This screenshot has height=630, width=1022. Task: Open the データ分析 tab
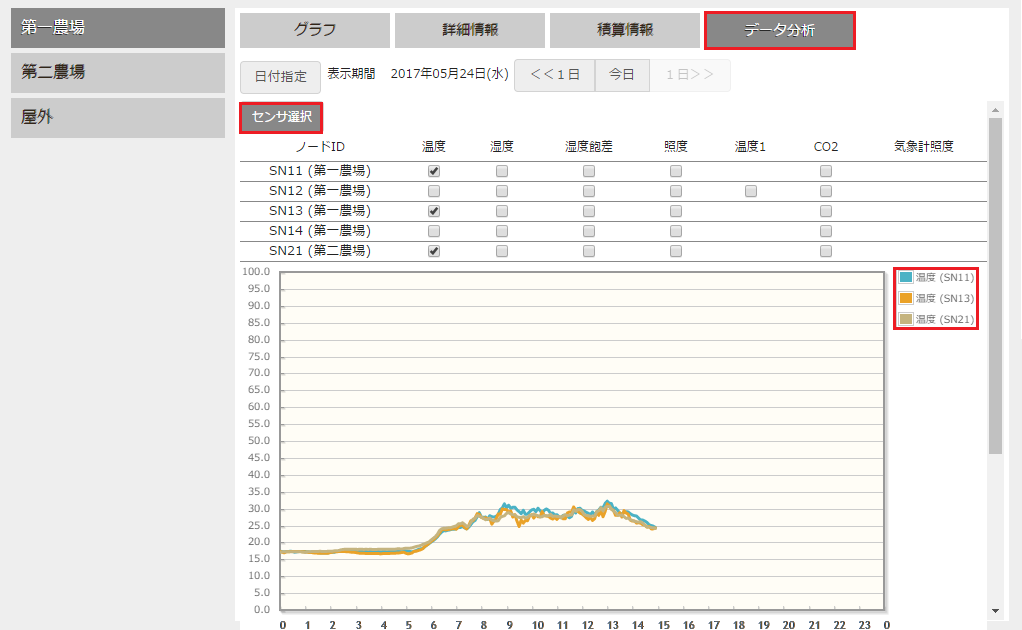tap(779, 30)
